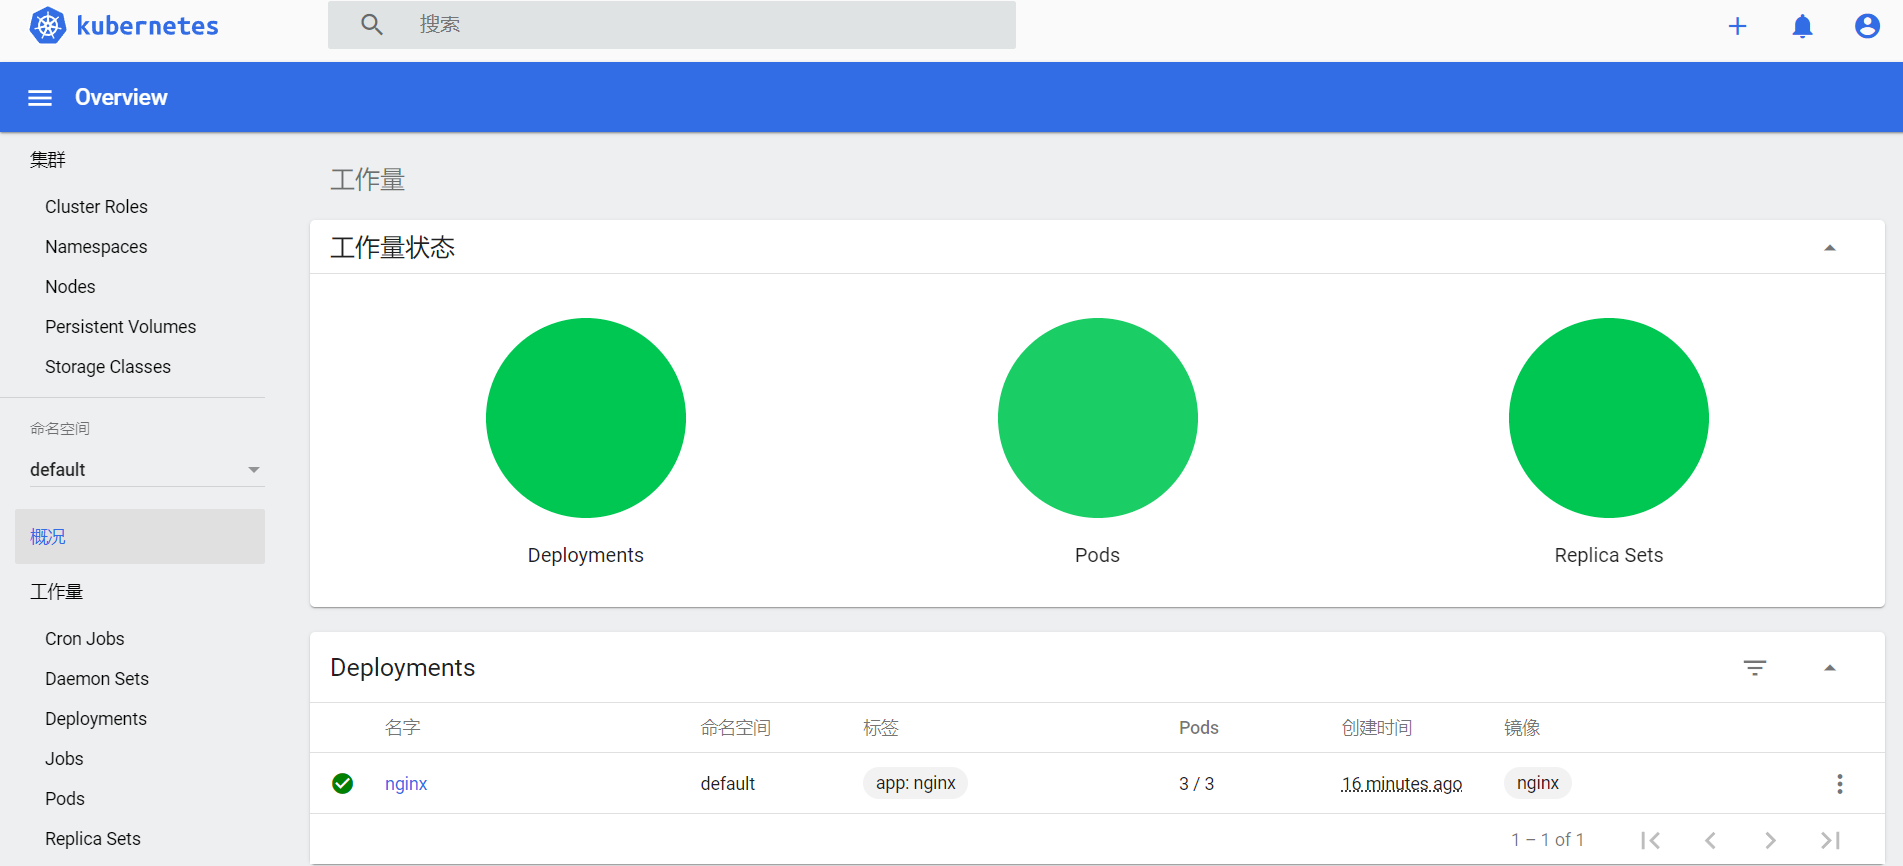Click the Pods green status circle
Viewport: 1903px width, 866px height.
pyautogui.click(x=1098, y=418)
